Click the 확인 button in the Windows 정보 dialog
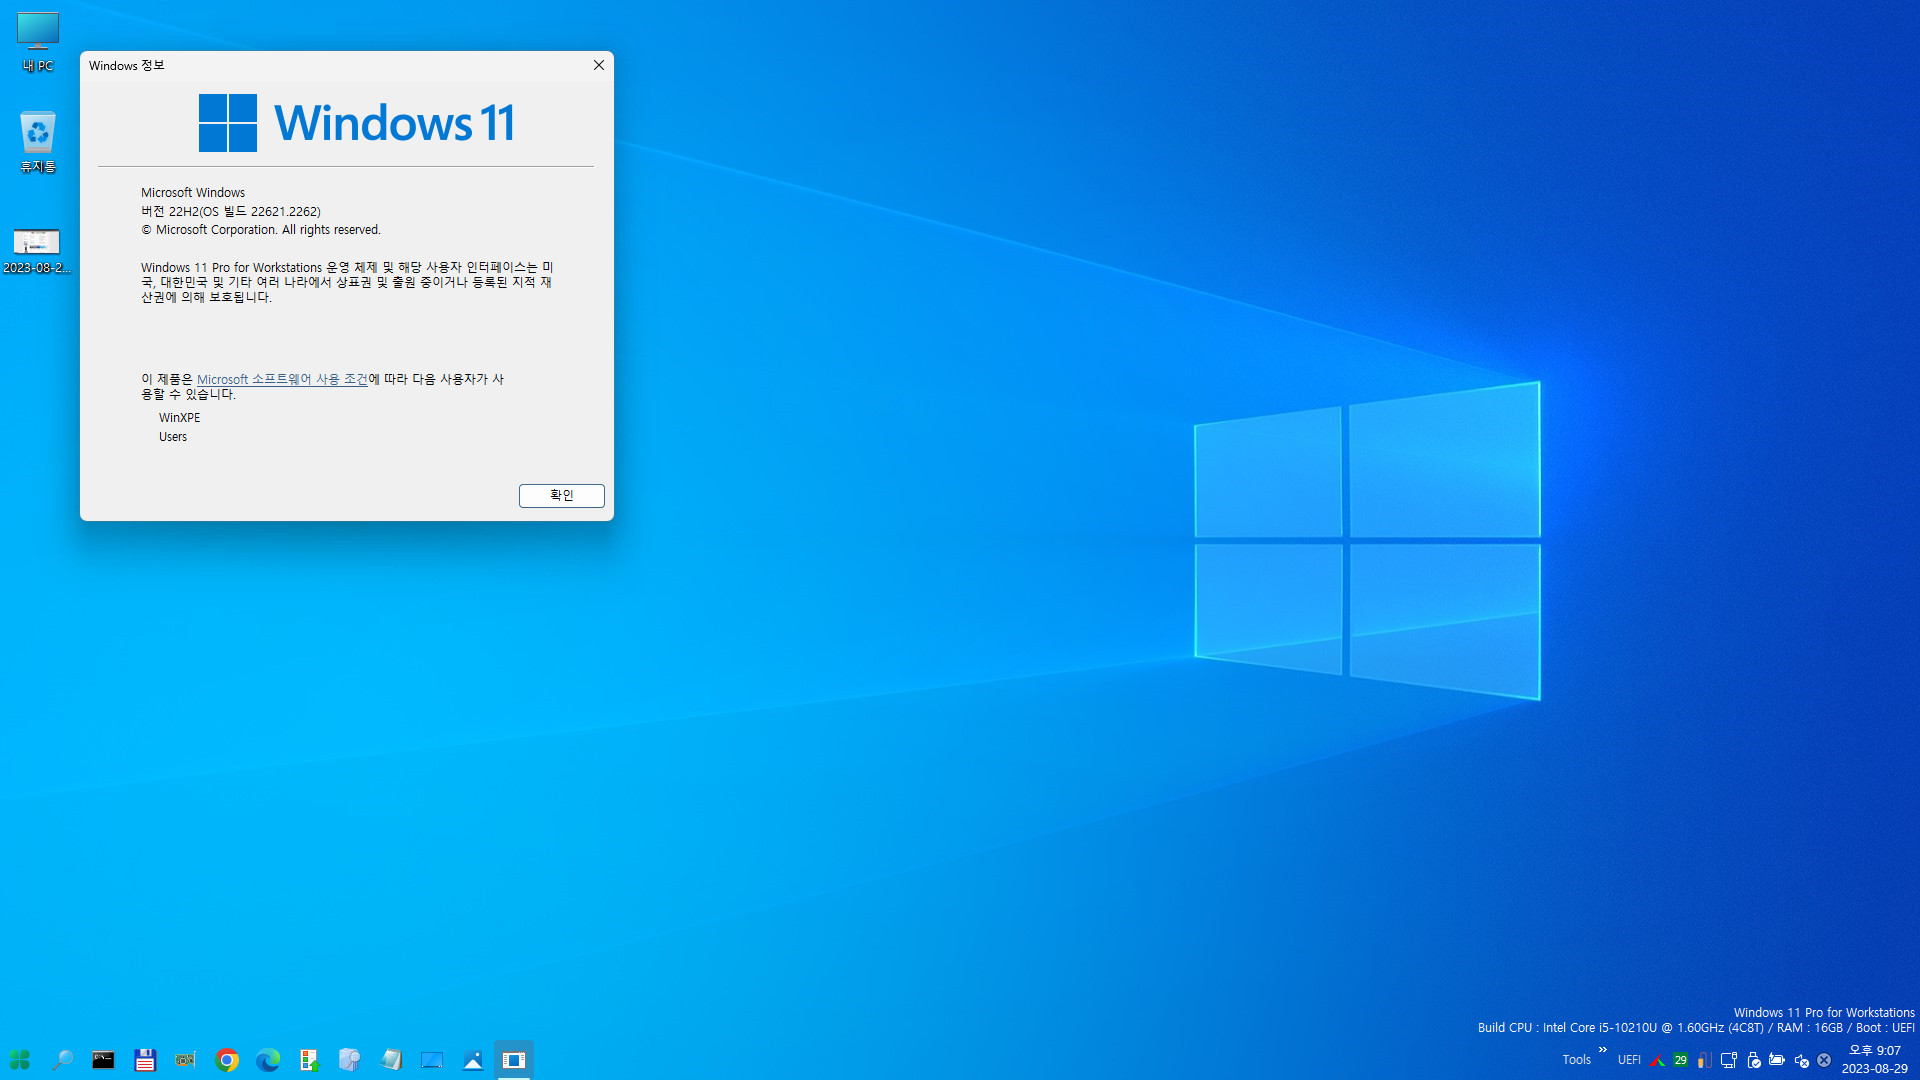The height and width of the screenshot is (1080, 1920). pos(561,495)
